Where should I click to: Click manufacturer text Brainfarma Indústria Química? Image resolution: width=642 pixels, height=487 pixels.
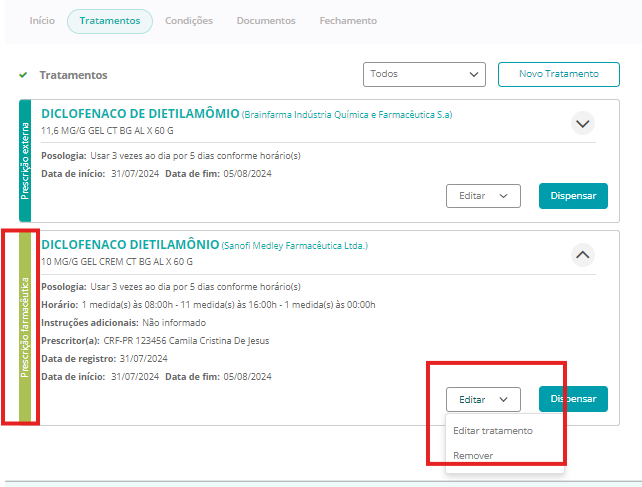(347, 115)
